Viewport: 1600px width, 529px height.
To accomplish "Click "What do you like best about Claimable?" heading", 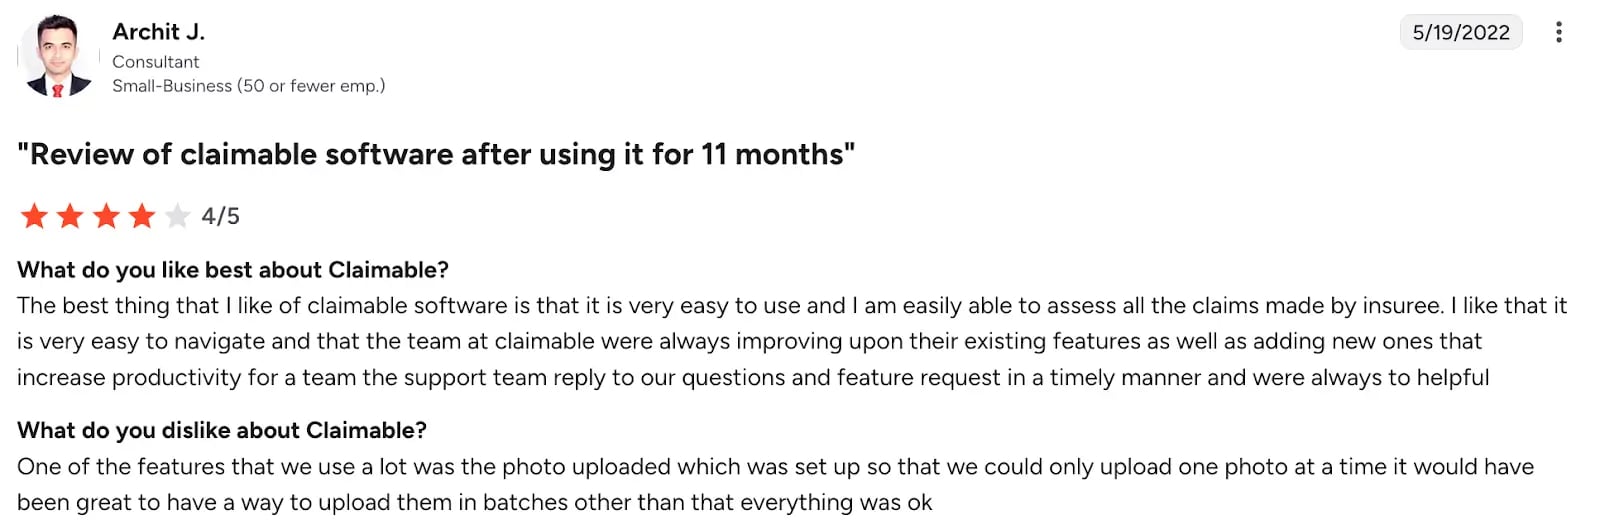I will click(x=233, y=270).
